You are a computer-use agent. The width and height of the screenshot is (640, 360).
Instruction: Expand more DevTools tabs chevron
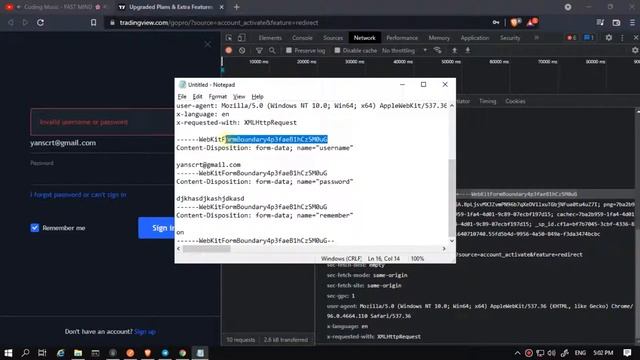[536, 38]
